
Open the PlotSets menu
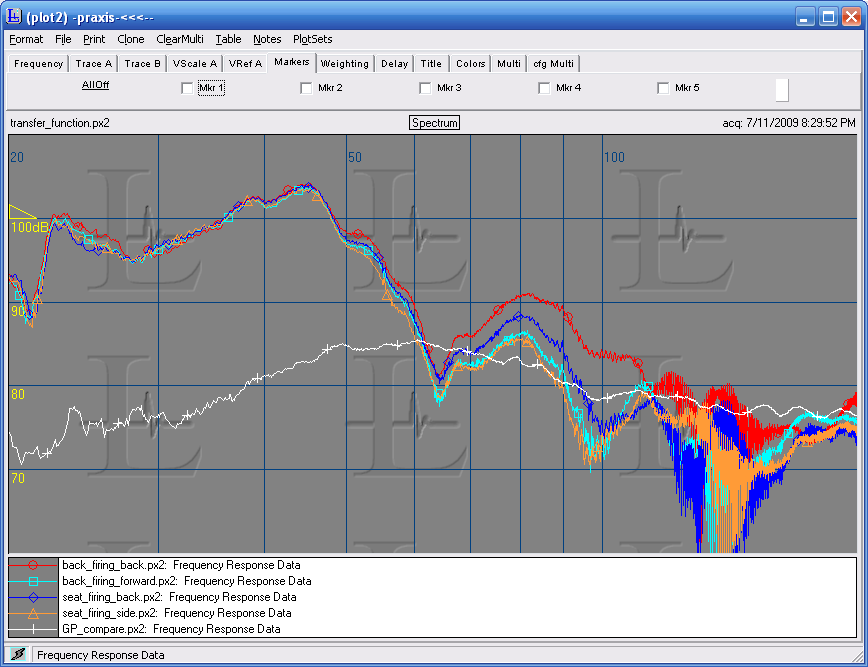[312, 39]
